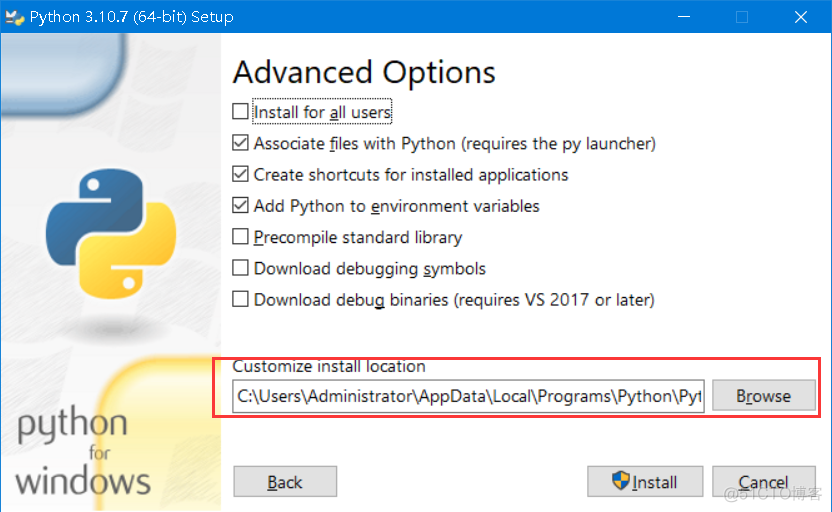Click the disabled maximize window button
The height and width of the screenshot is (512, 832).
pyautogui.click(x=741, y=16)
